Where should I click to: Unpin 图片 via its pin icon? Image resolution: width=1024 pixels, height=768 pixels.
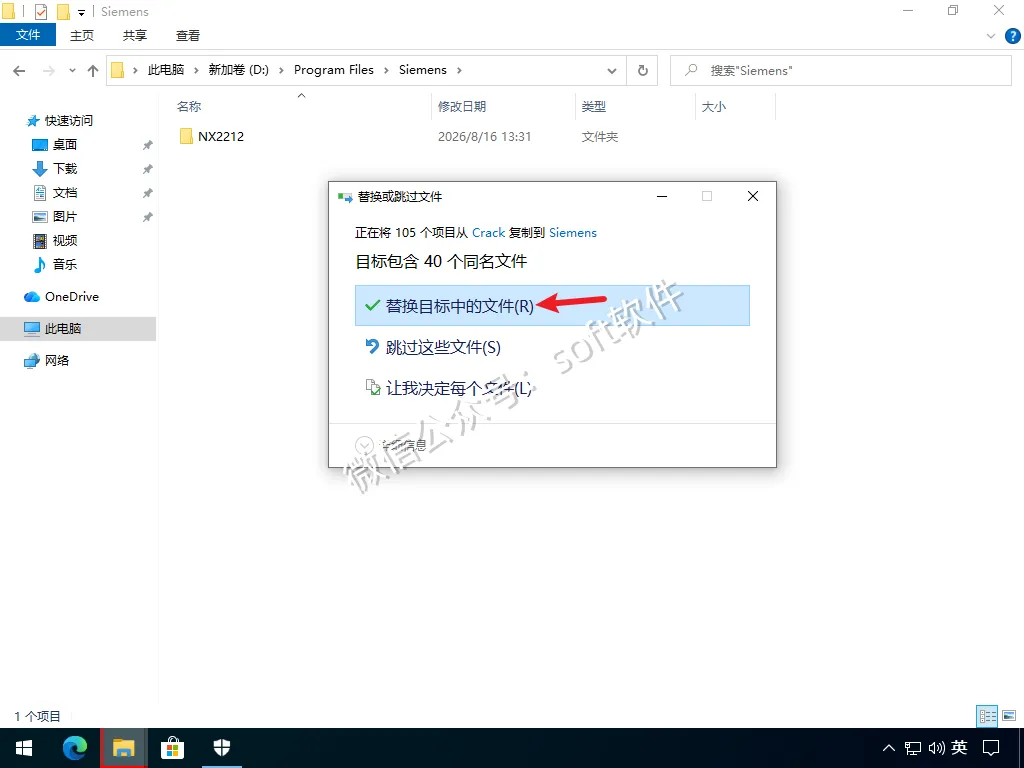148,217
